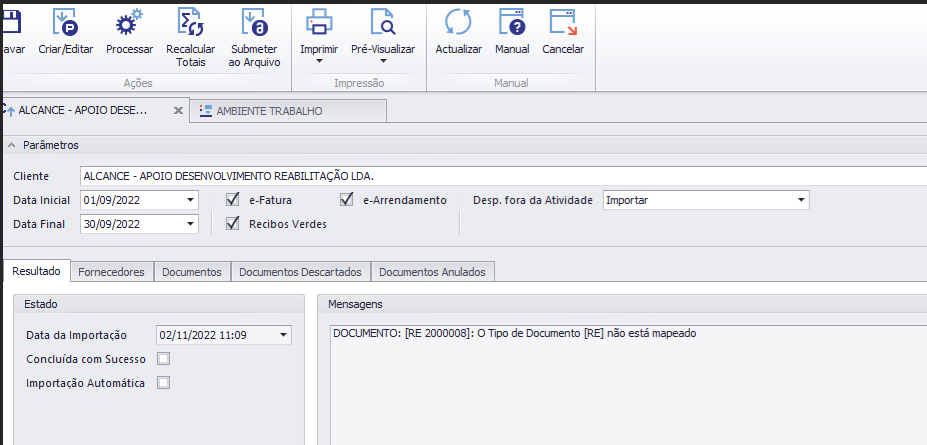Run the Processar gear icon
The image size is (927, 445).
click(129, 24)
